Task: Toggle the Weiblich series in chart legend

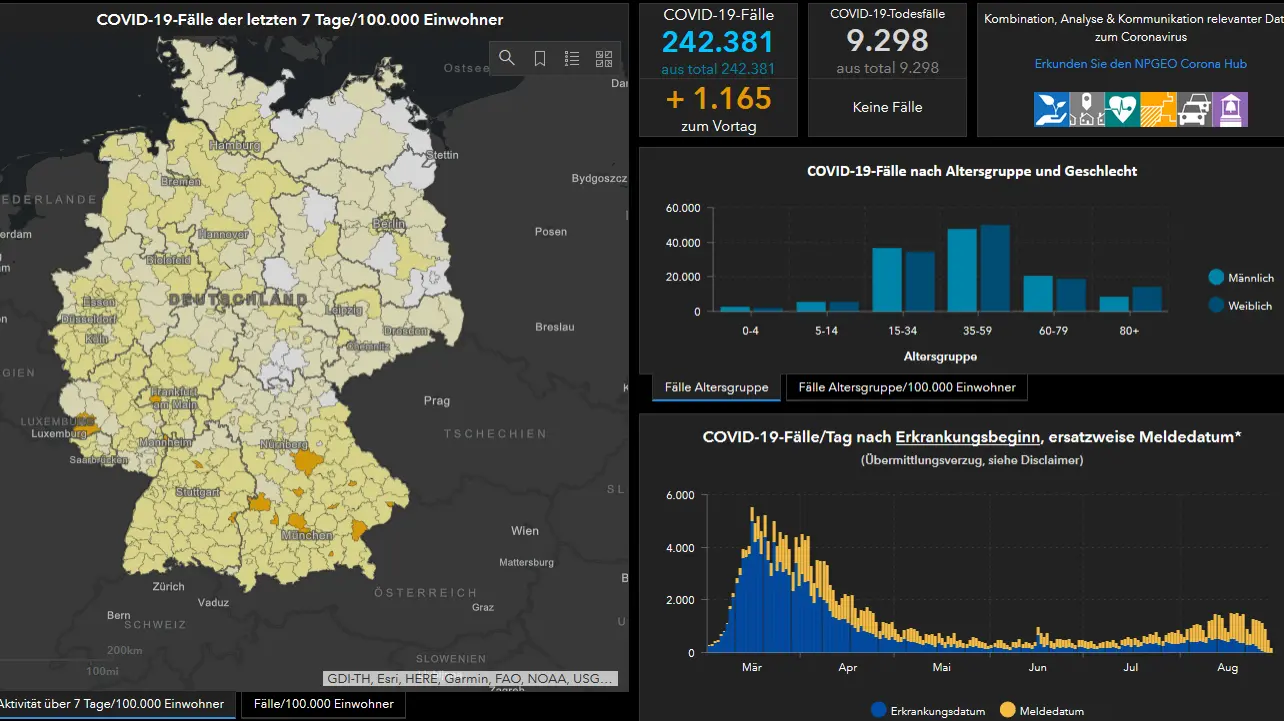Action: tap(1240, 306)
